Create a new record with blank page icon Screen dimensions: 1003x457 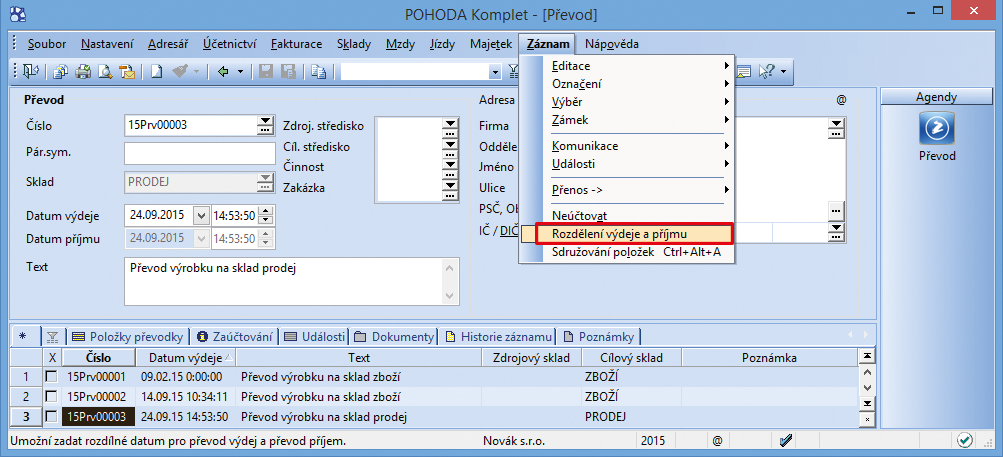tap(157, 72)
